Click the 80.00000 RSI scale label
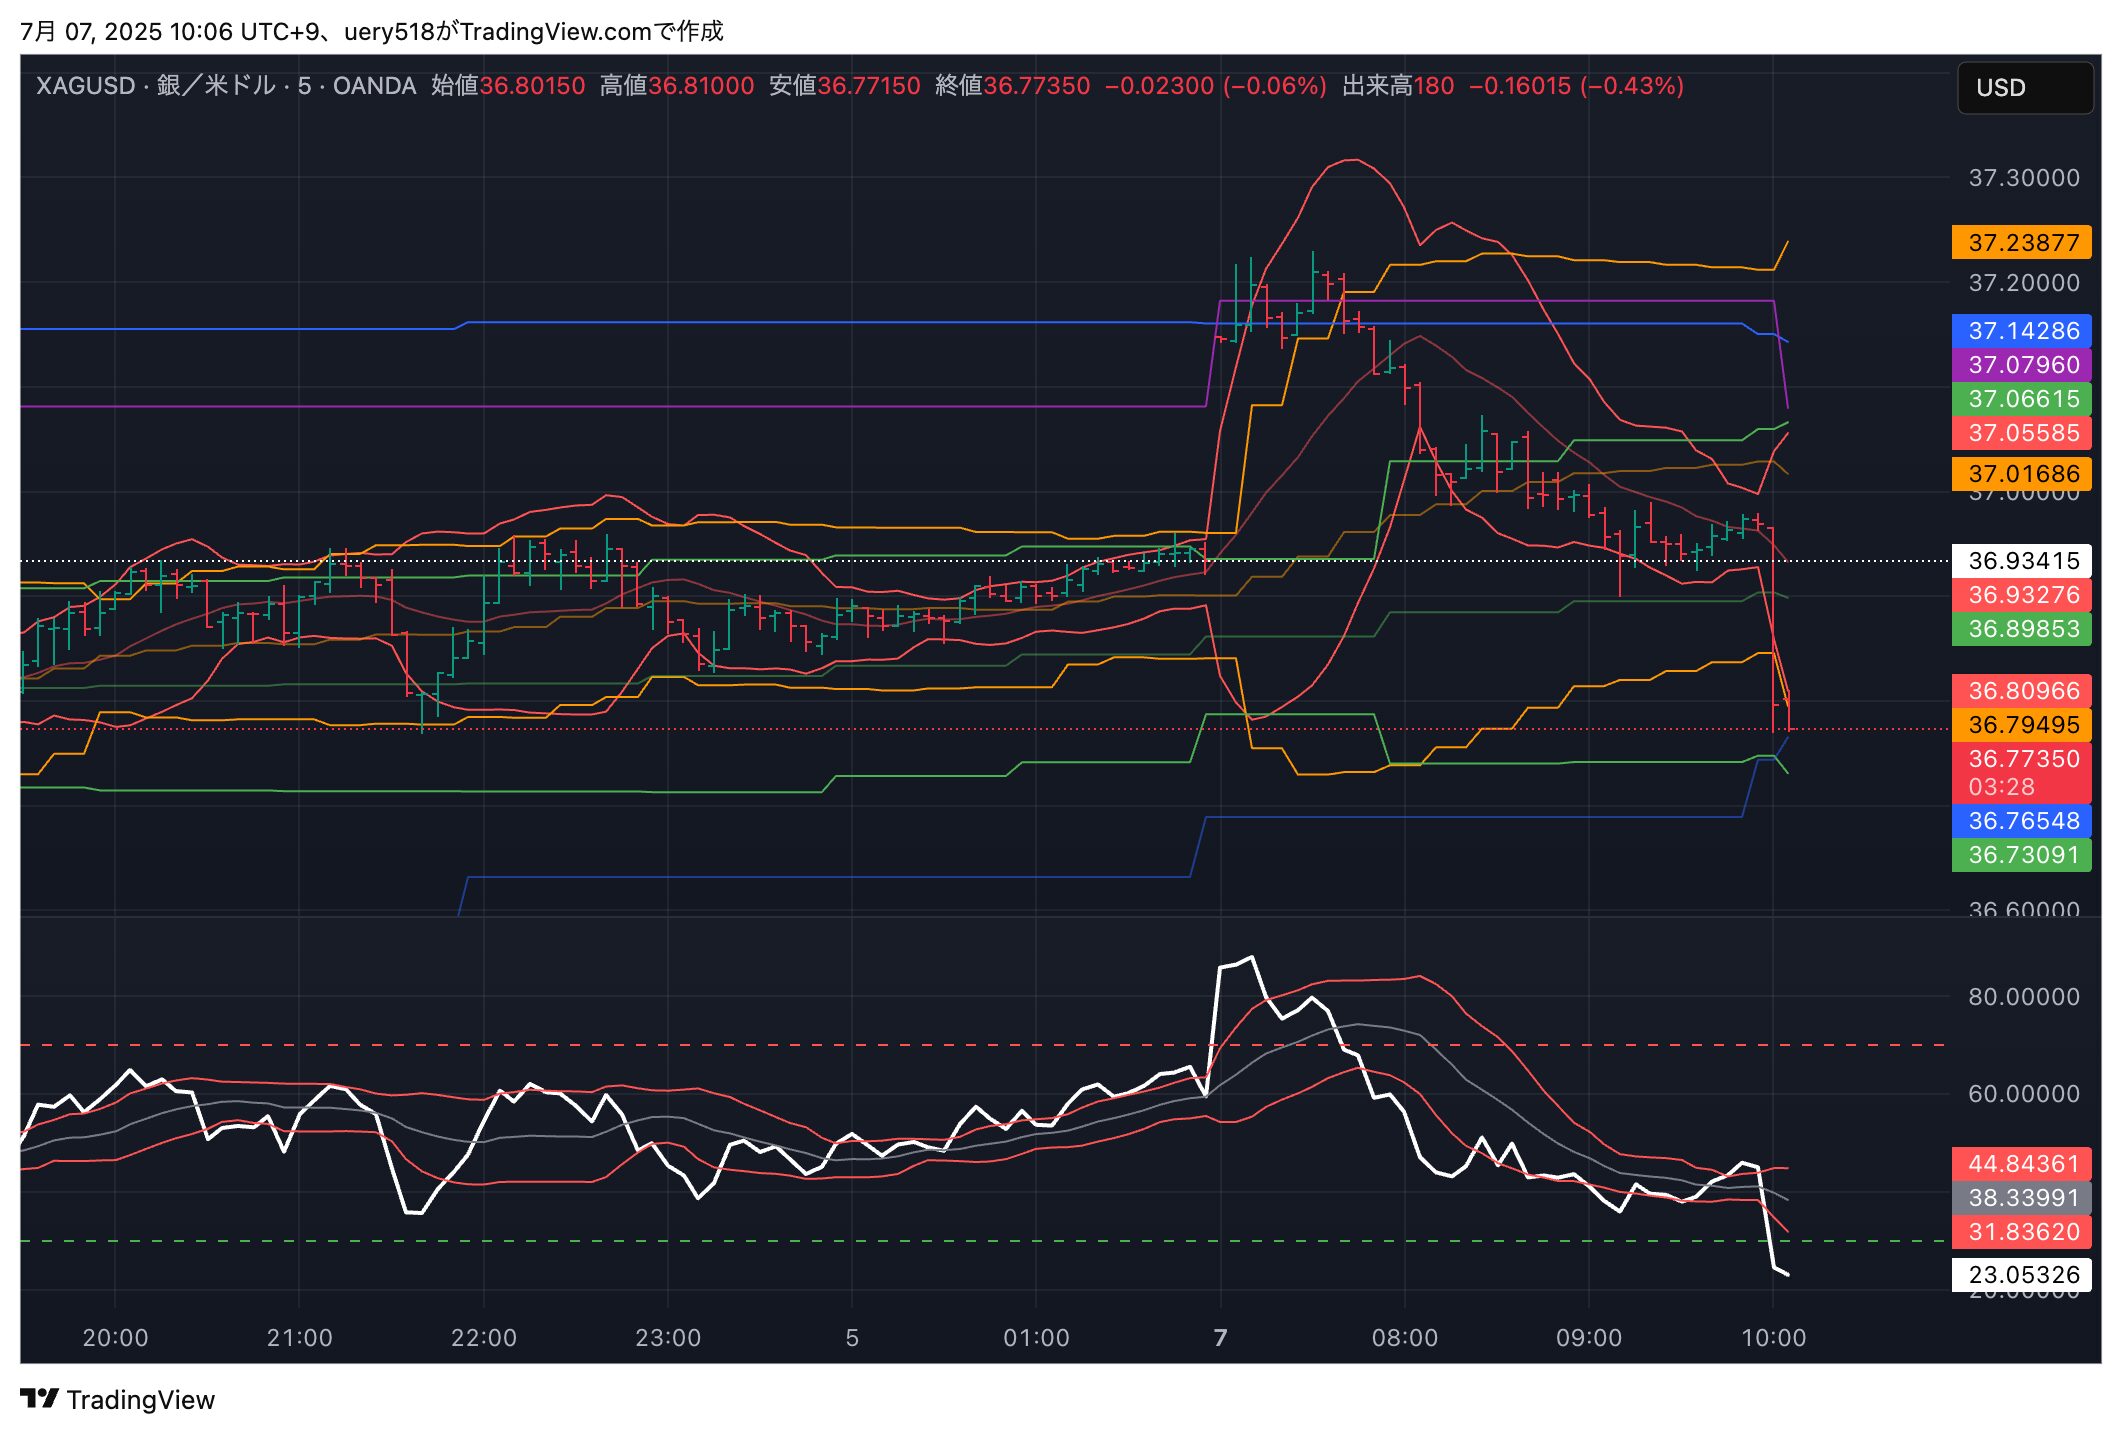Screen dimensions: 2122x1434 [2024, 997]
